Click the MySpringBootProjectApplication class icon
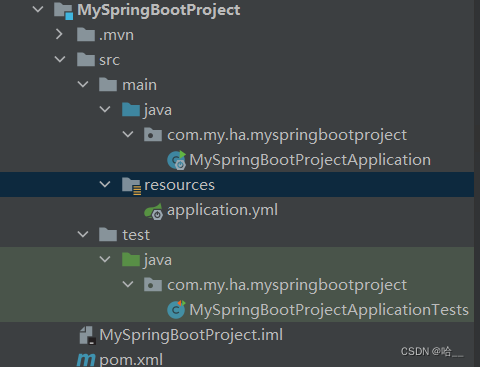 (177, 160)
